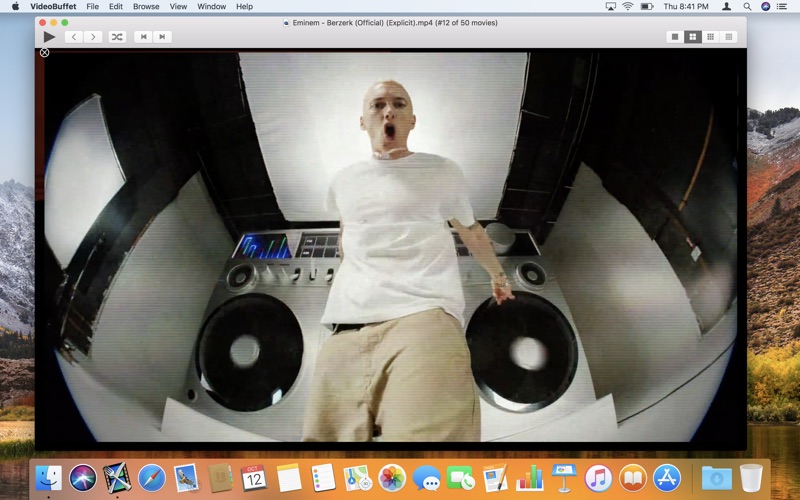
Task: Activate Siri from the menu bar
Action: pos(765,7)
